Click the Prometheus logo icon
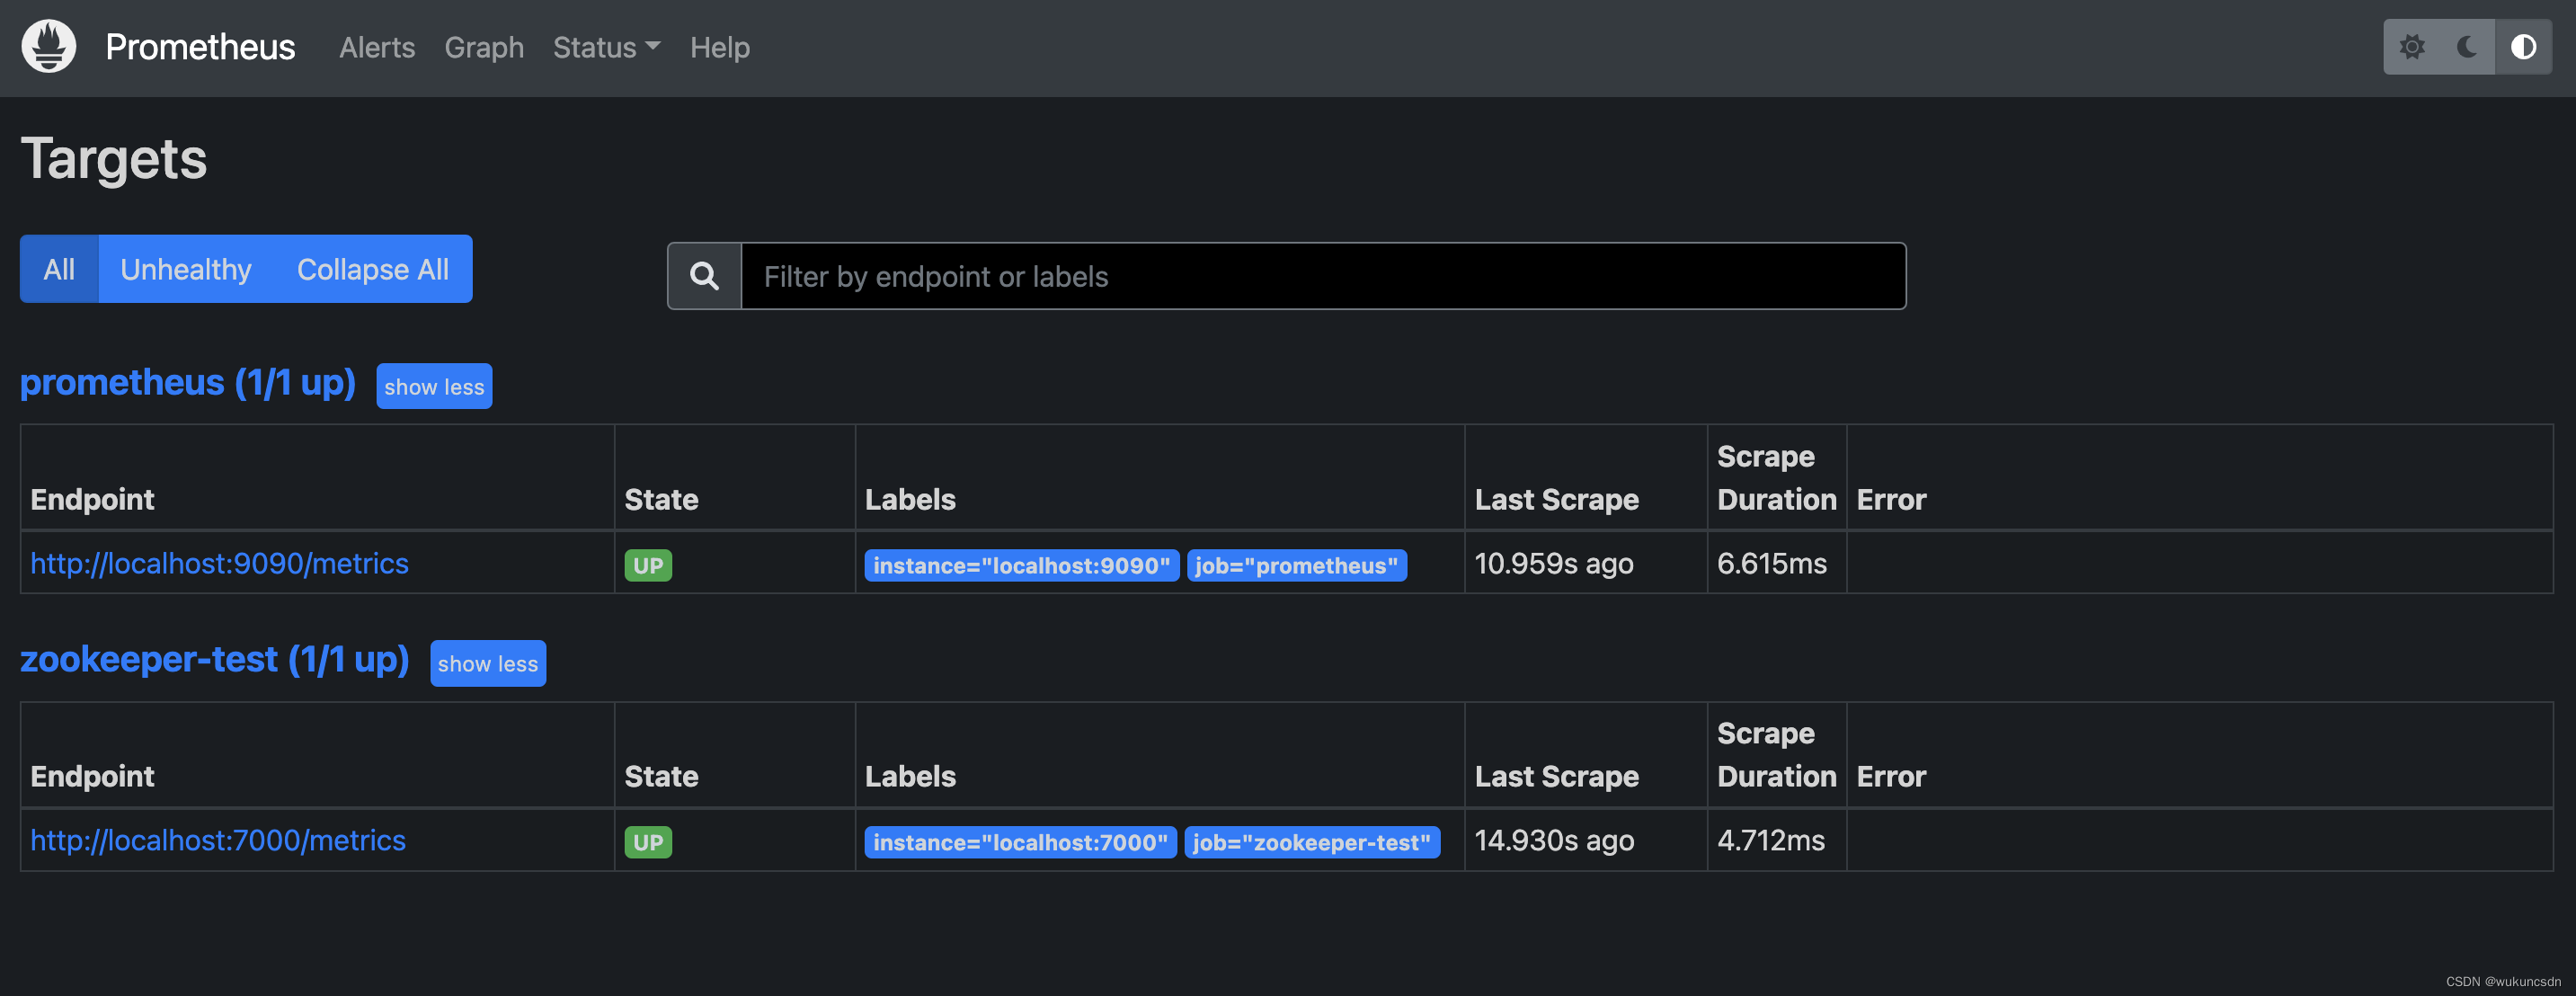Image resolution: width=2576 pixels, height=996 pixels. coord(47,46)
